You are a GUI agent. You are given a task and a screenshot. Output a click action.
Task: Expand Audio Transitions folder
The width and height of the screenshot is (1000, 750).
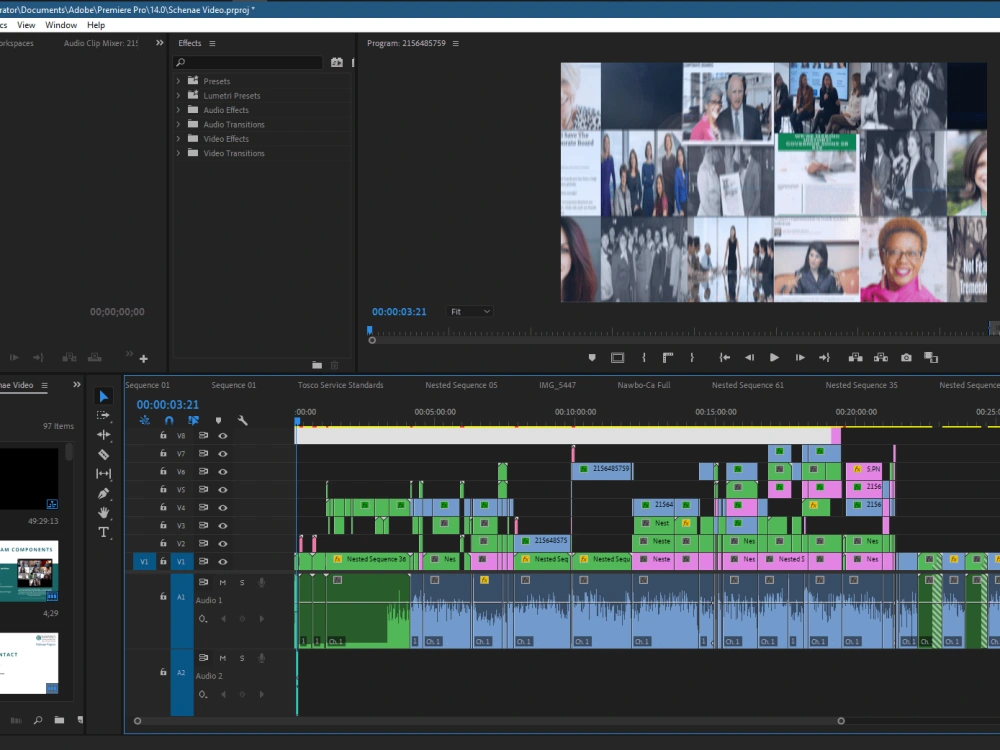[179, 124]
